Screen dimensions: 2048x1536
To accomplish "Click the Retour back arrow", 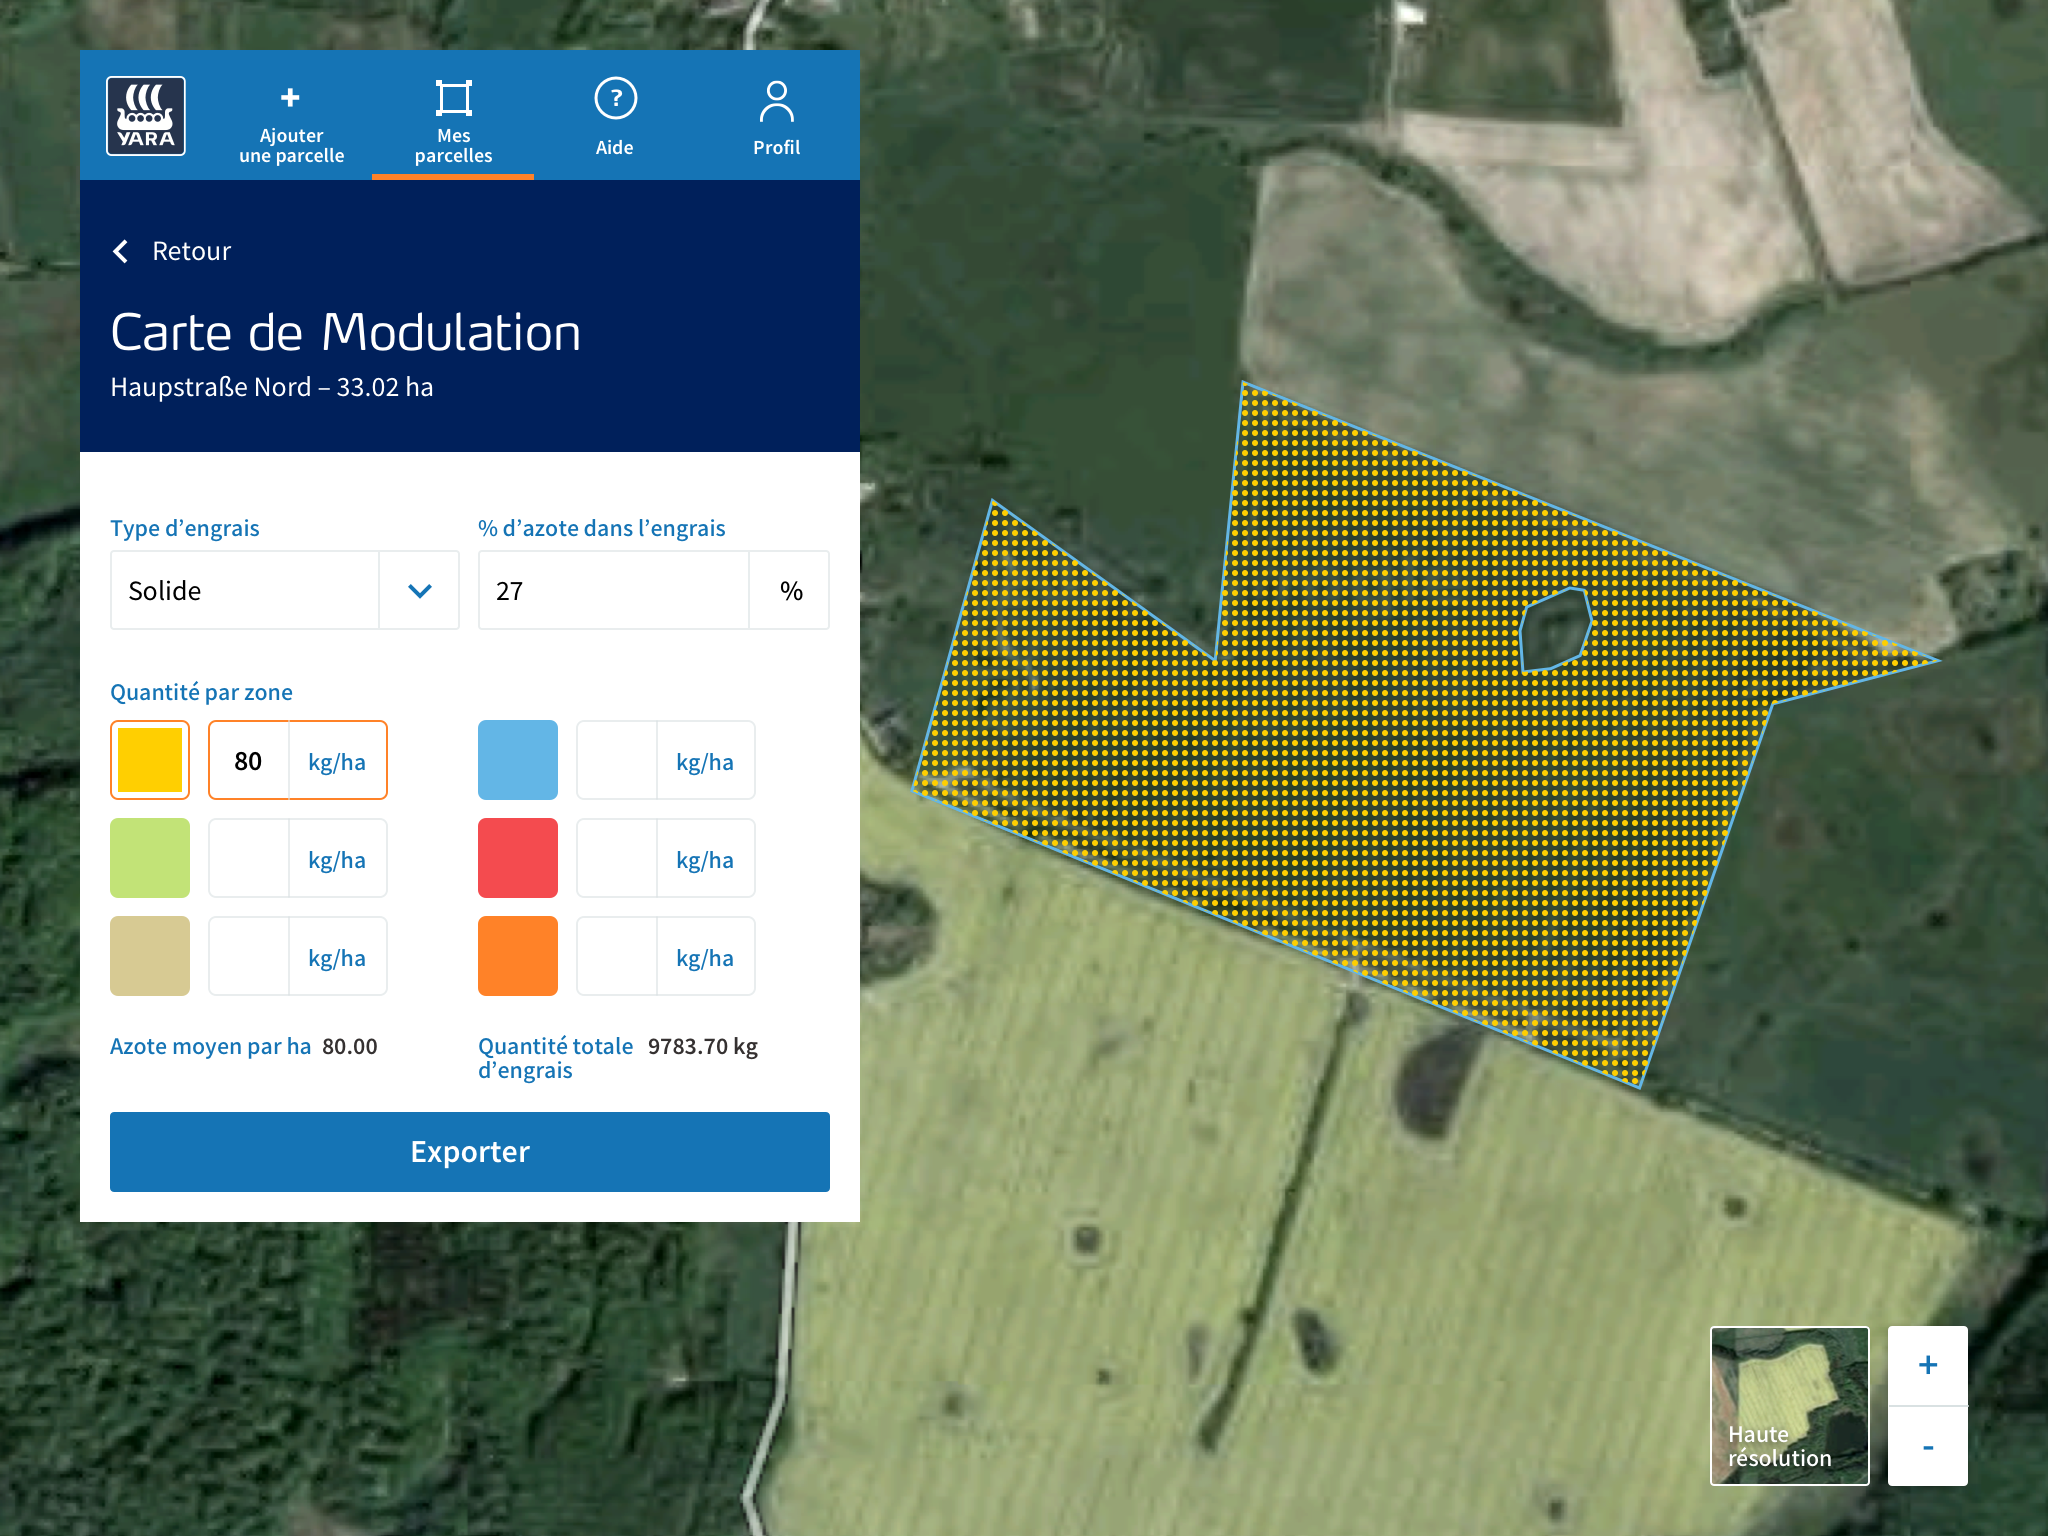I will click(x=121, y=251).
